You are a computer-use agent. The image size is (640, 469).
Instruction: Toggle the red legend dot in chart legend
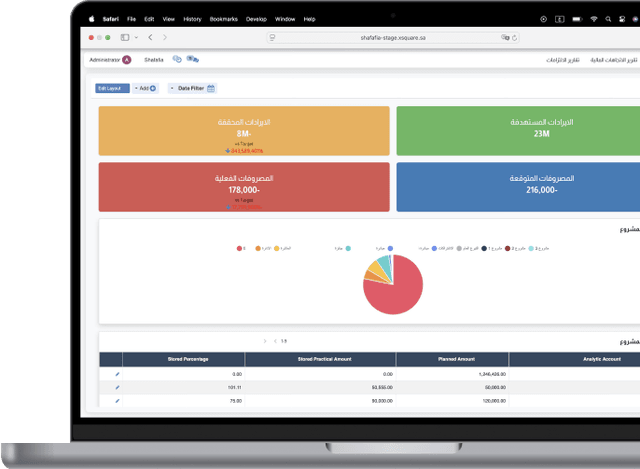[240, 247]
